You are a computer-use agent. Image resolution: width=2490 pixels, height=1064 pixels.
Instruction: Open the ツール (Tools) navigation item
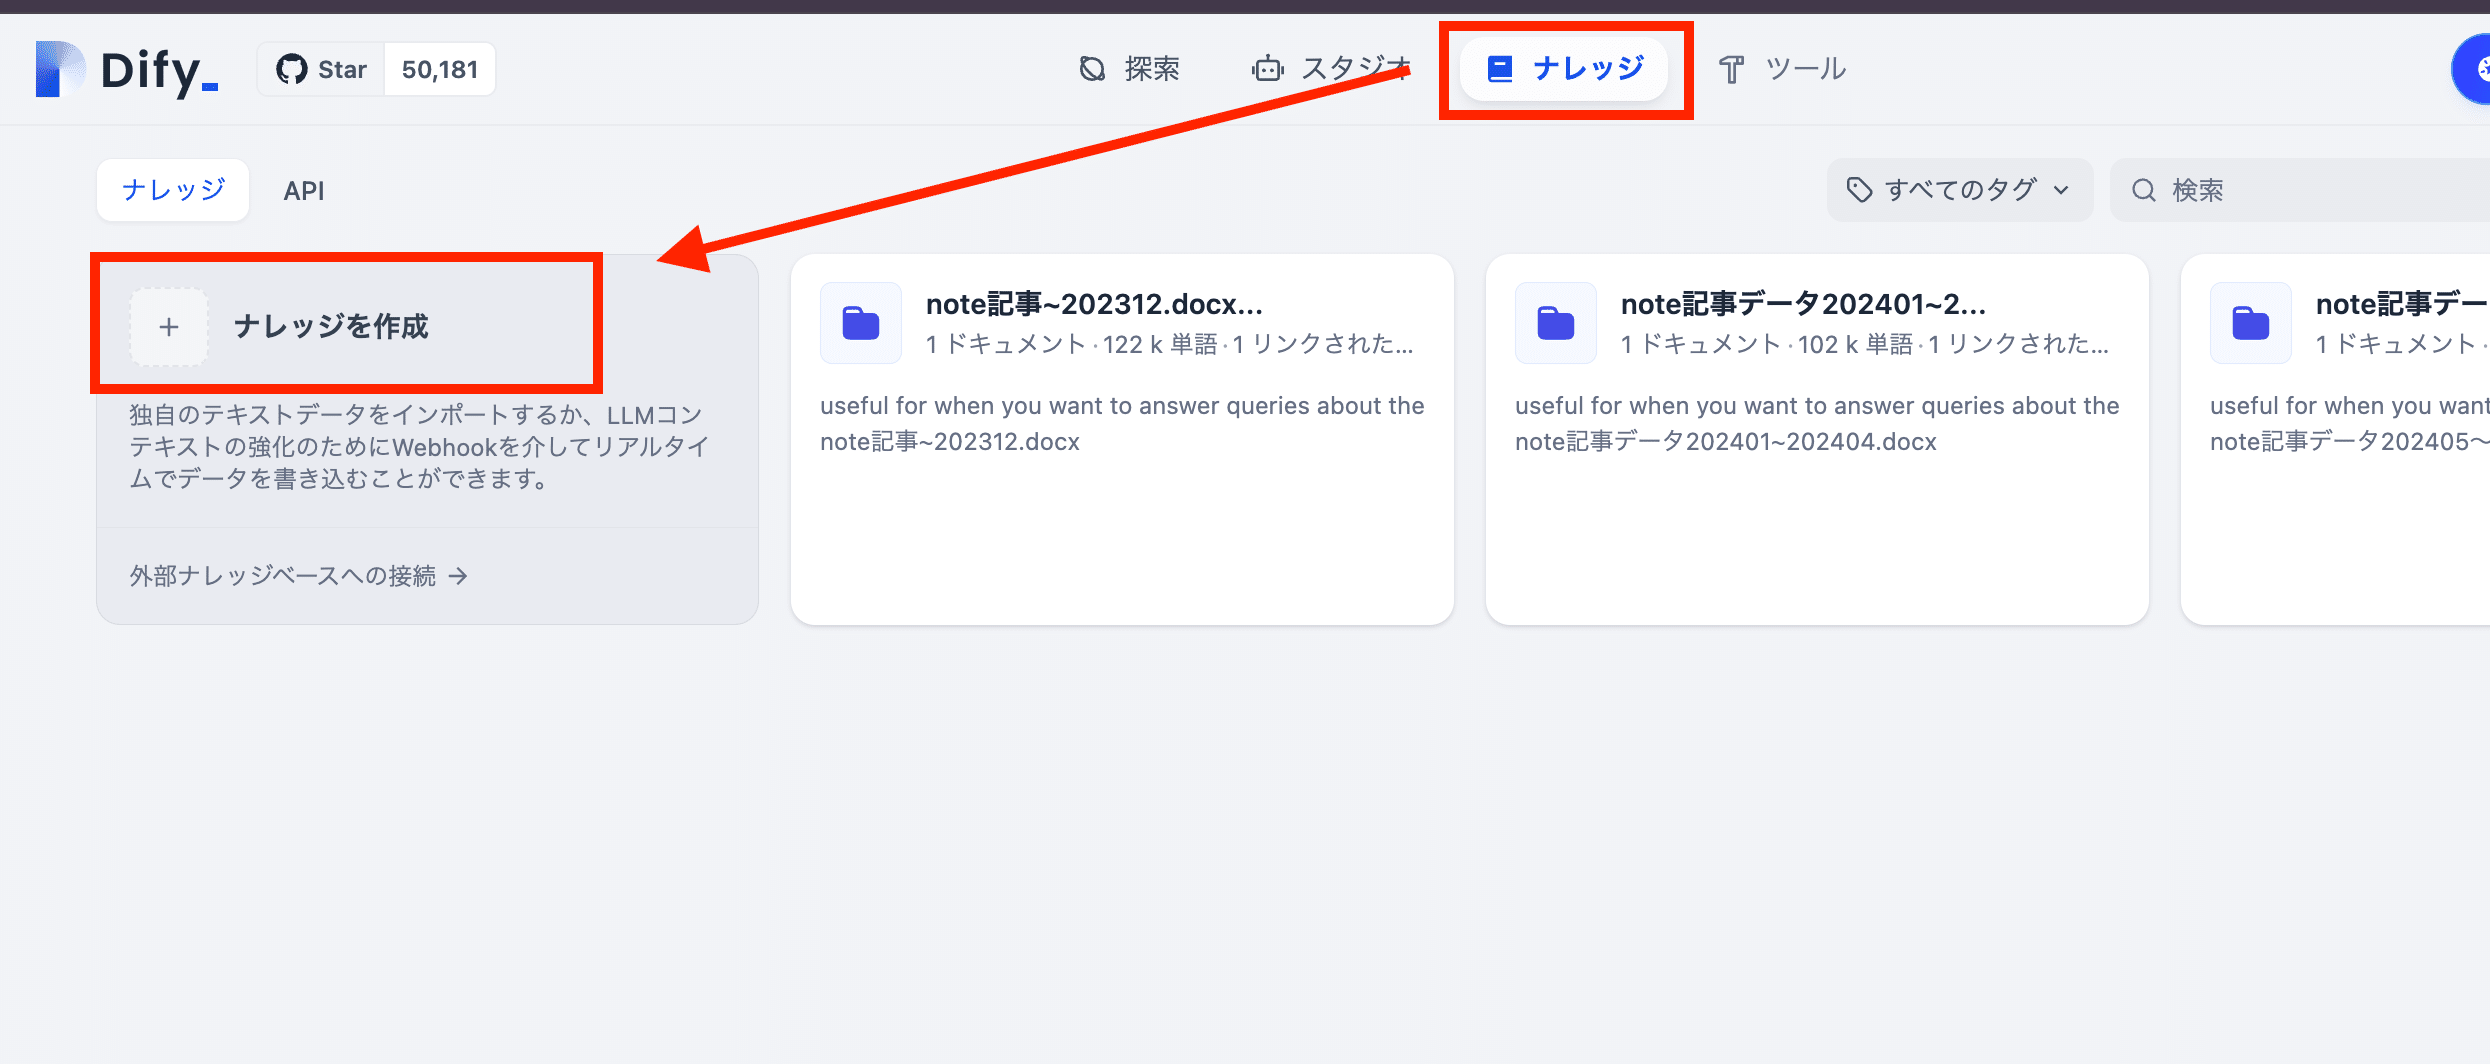pos(1782,69)
